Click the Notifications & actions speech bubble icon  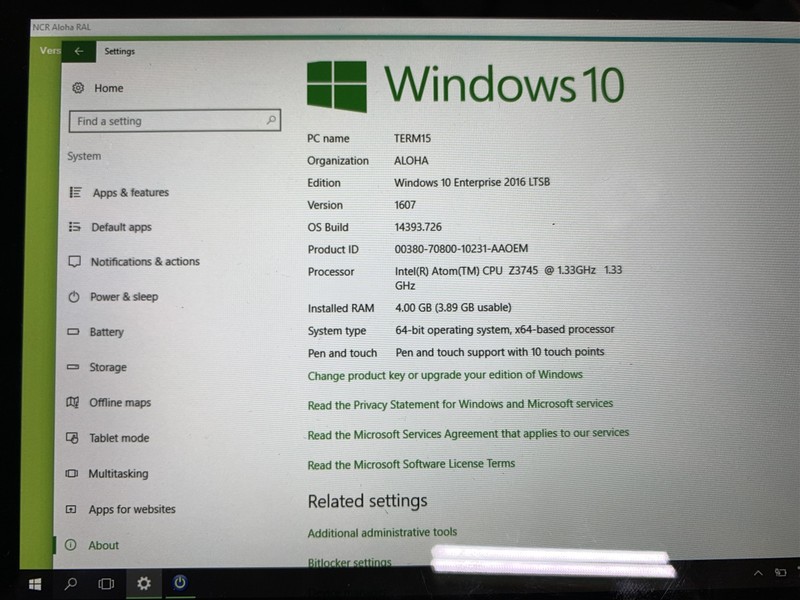pyautogui.click(x=74, y=261)
